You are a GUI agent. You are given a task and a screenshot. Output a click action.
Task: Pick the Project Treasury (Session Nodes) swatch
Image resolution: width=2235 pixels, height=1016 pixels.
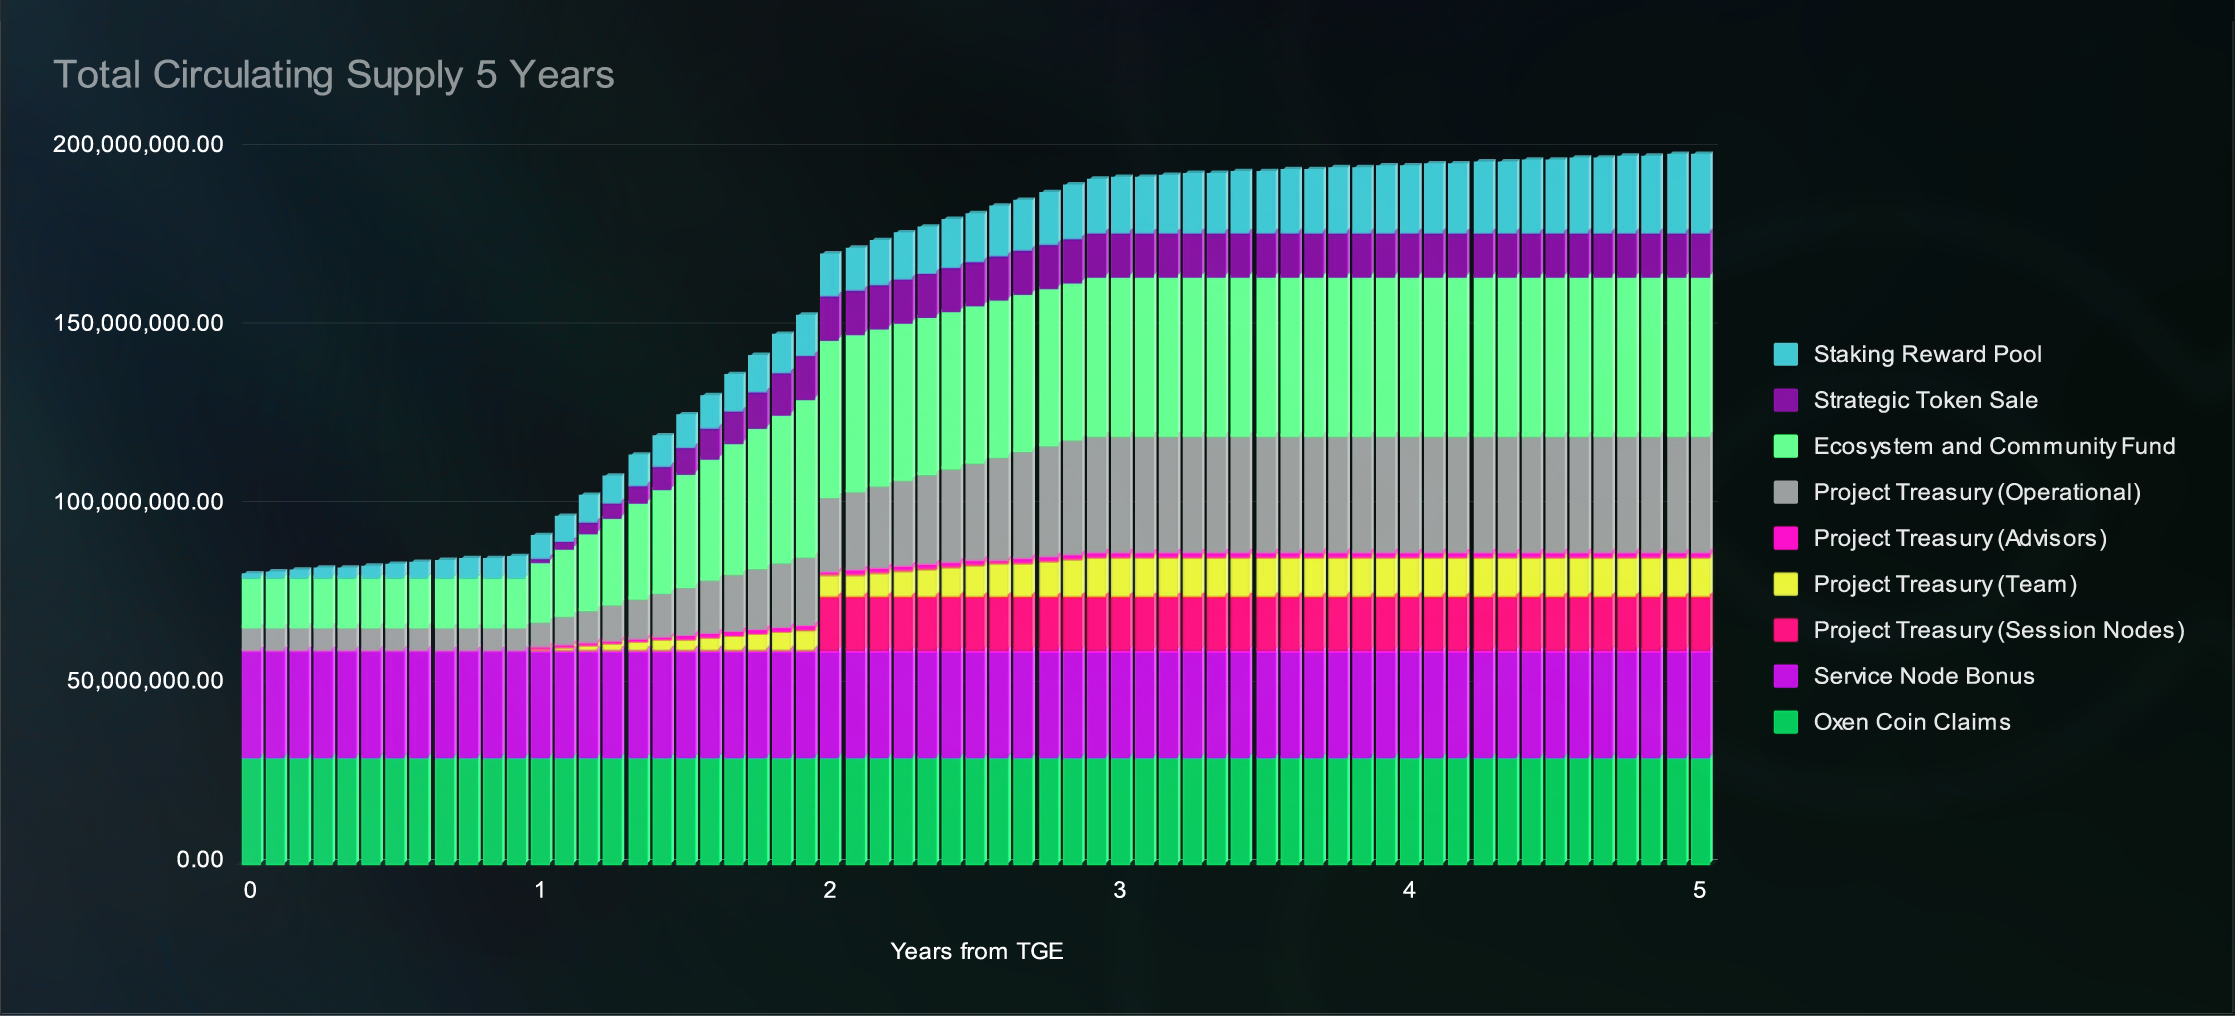1785,630
